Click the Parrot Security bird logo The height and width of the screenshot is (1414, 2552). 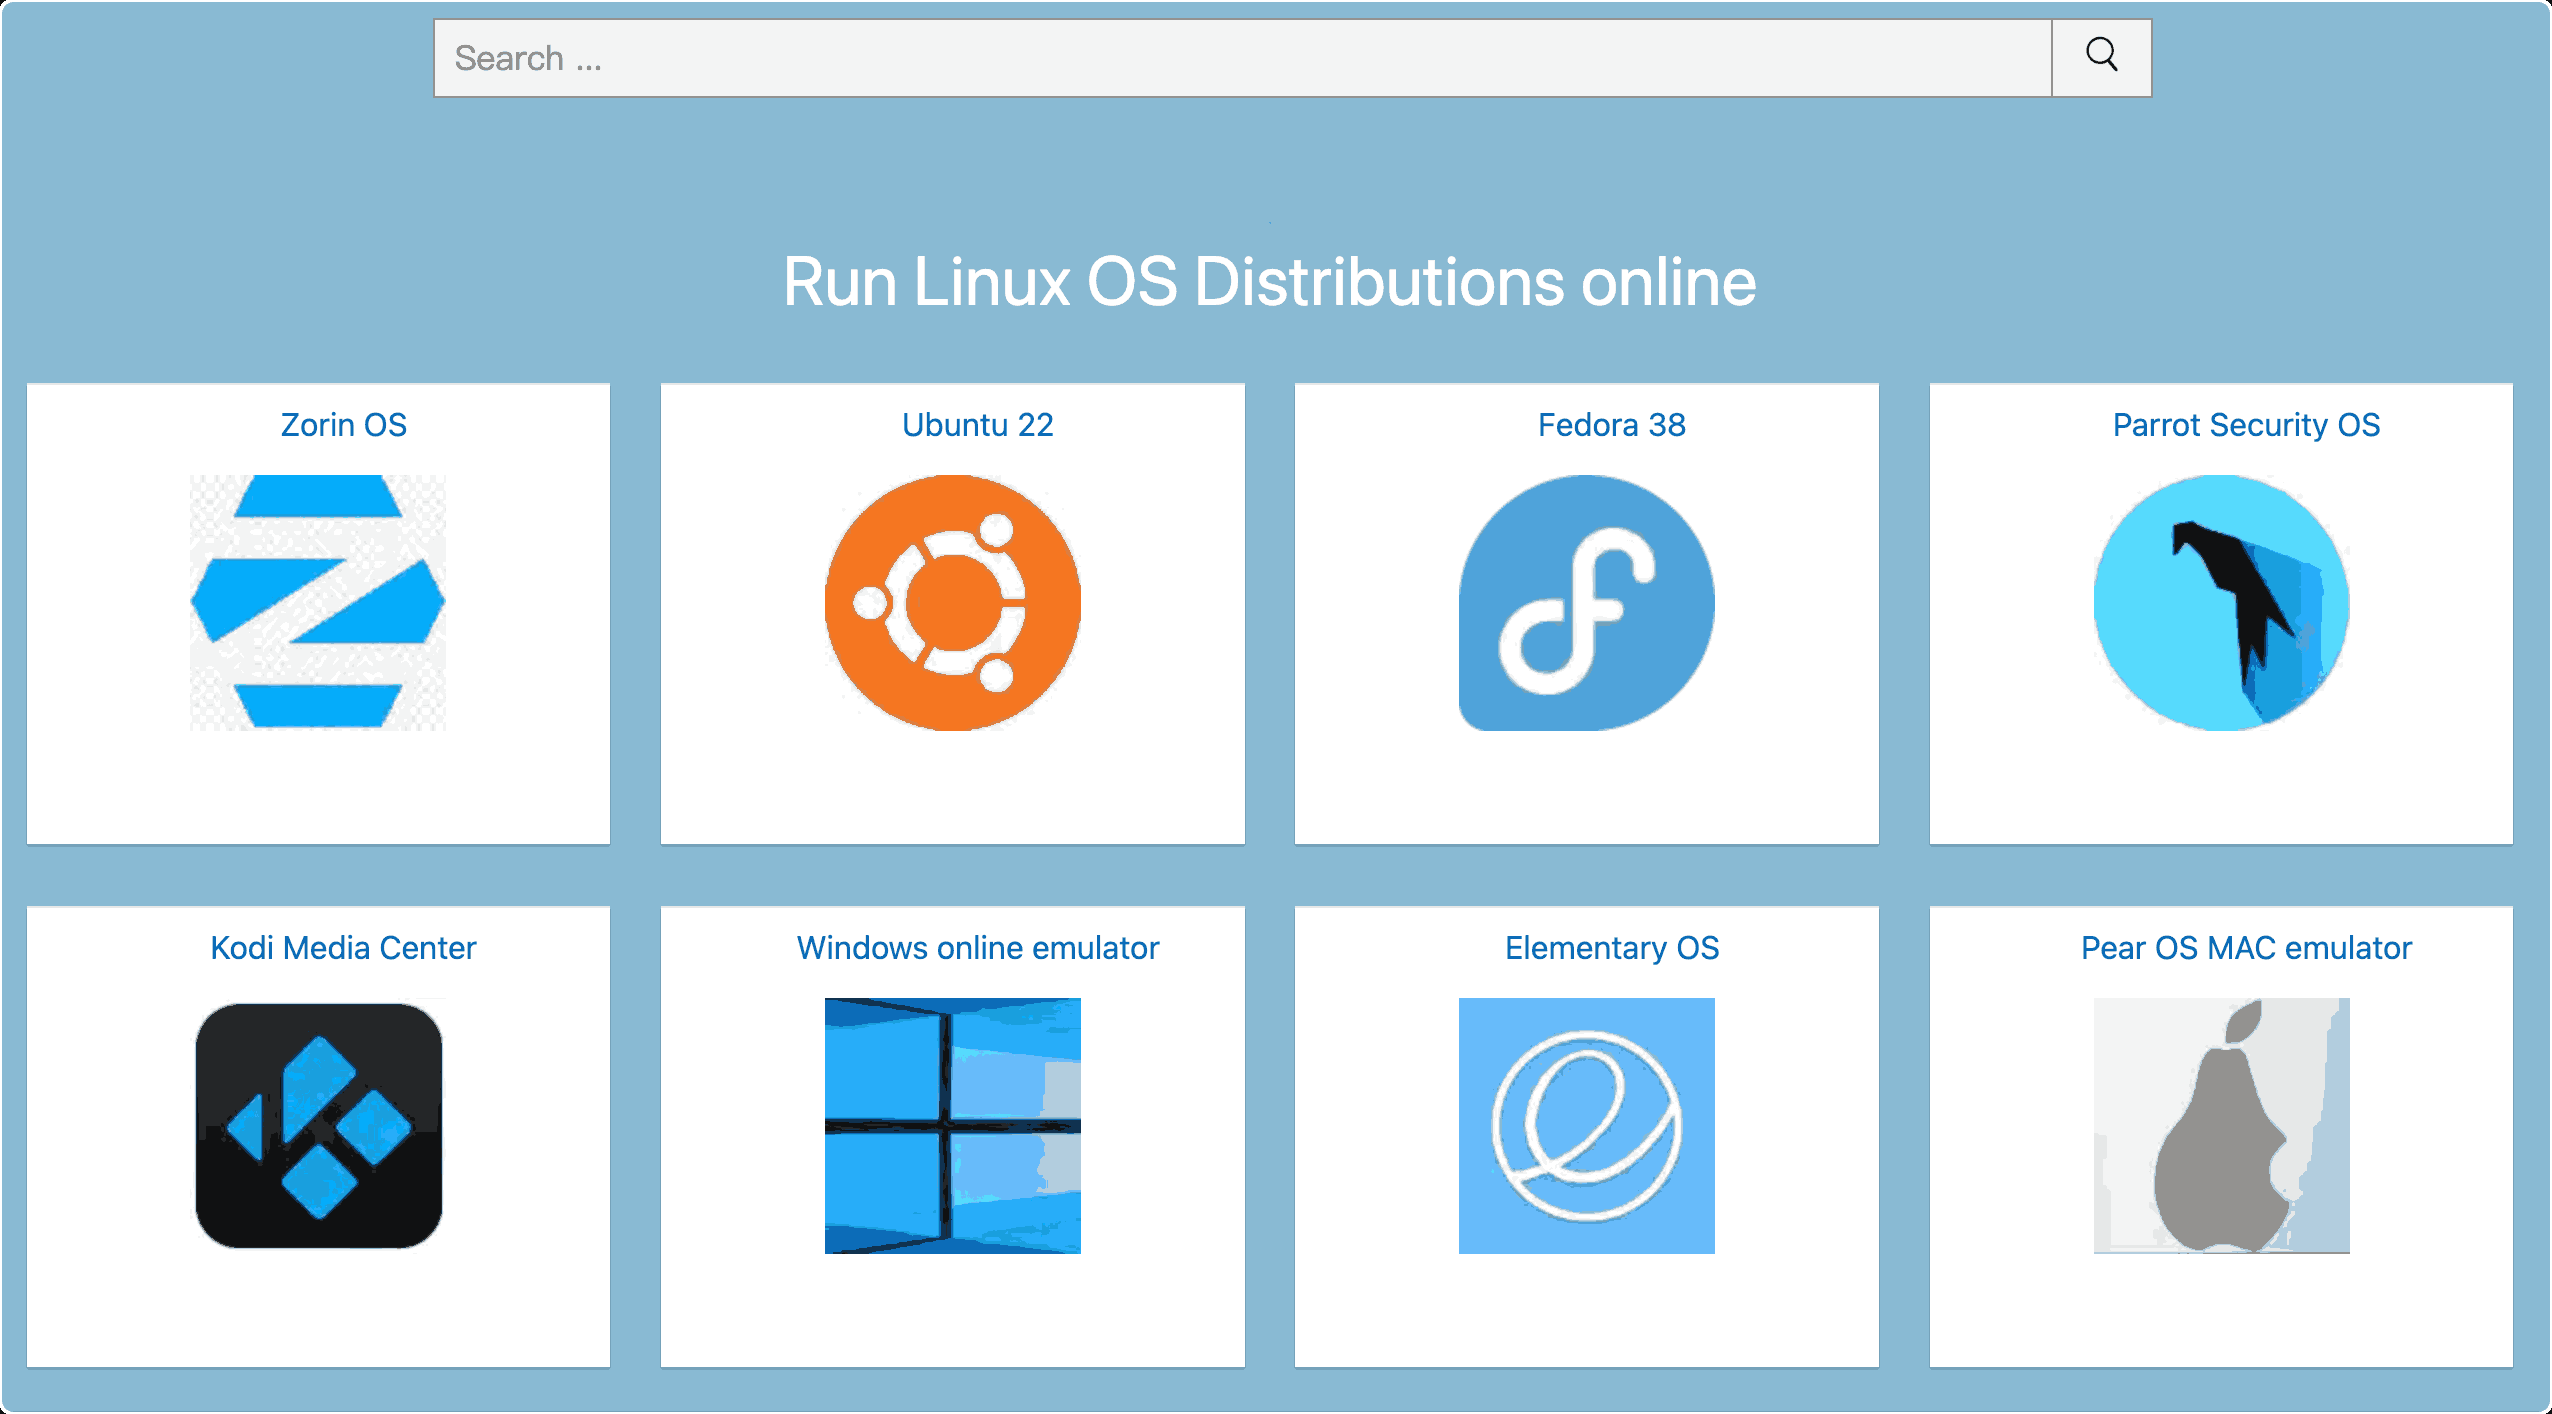[2221, 602]
